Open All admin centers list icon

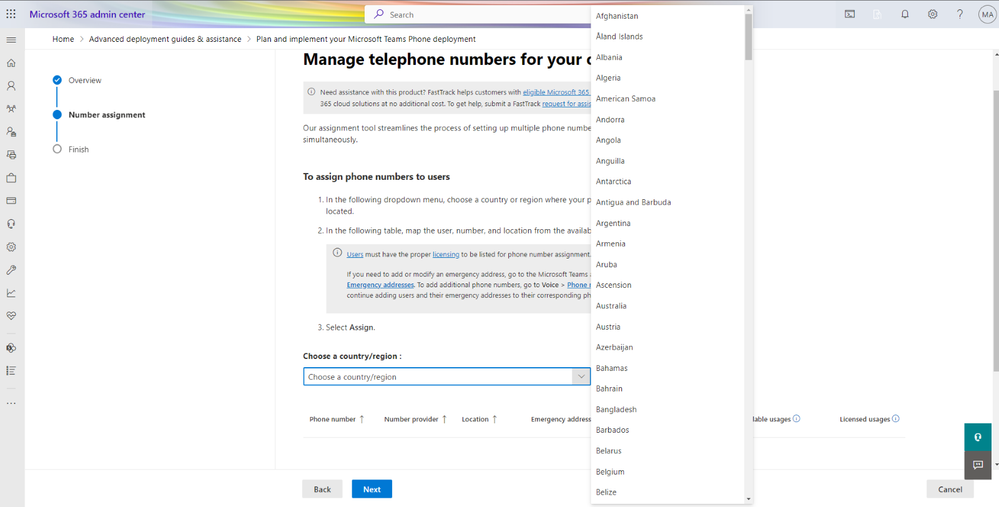[11, 371]
